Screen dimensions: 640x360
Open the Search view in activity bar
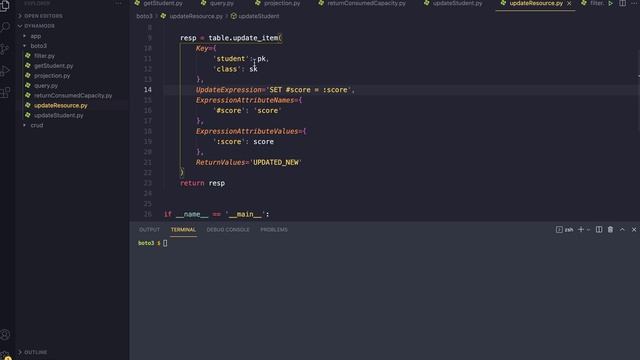pyautogui.click(x=5, y=27)
